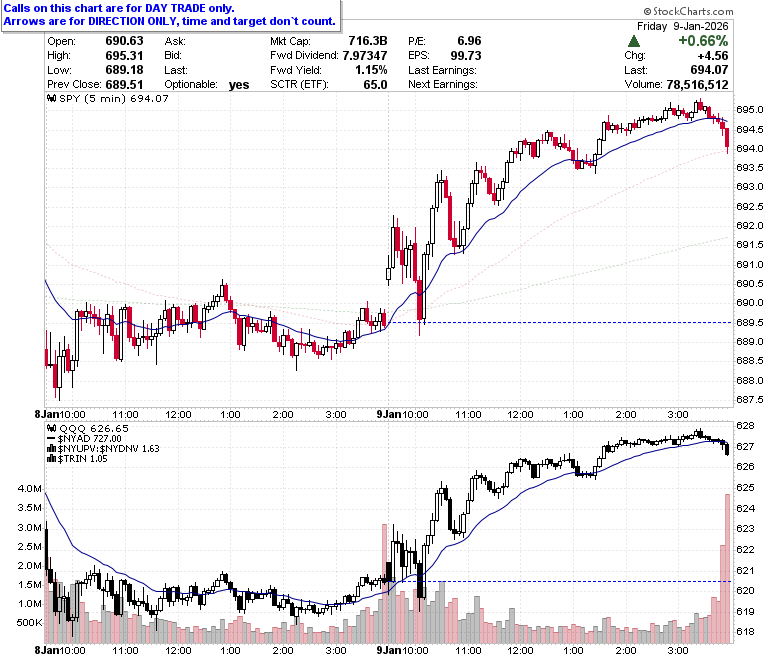This screenshot has height=659, width=780.
Task: Click the Volume 78,516,512 readout
Action: [676, 85]
